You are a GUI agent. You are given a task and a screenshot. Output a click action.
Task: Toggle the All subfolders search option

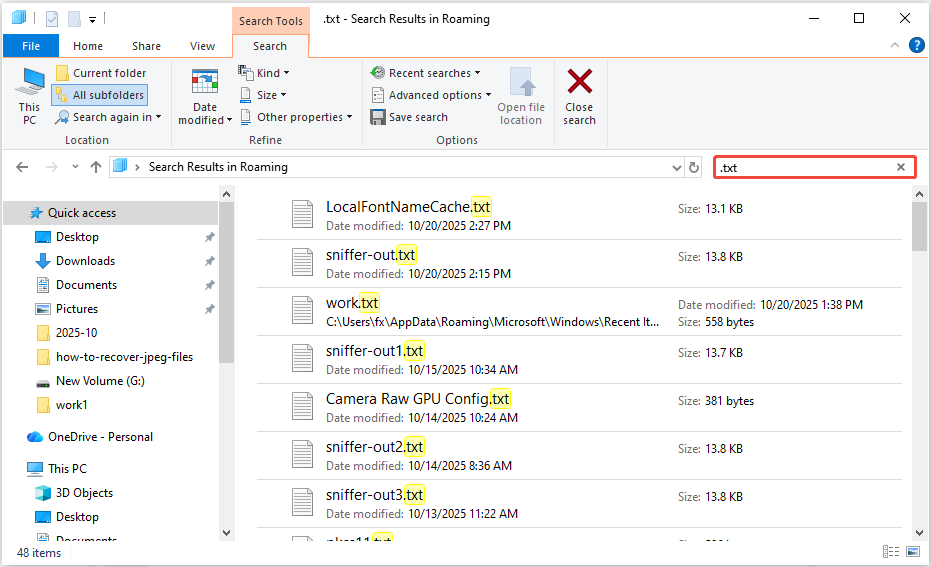click(100, 95)
